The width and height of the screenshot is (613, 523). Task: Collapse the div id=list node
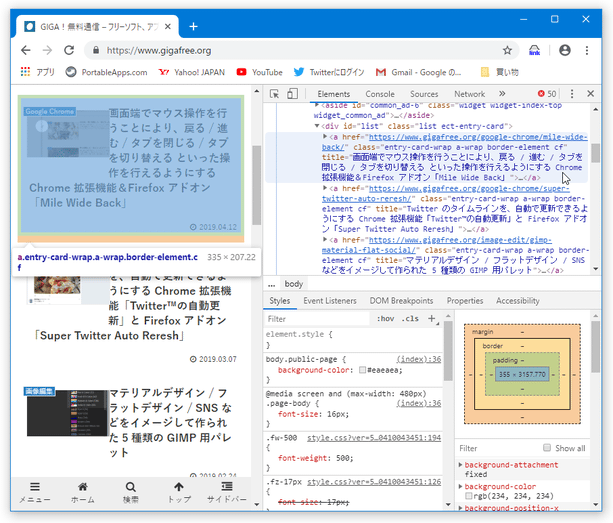click(317, 126)
